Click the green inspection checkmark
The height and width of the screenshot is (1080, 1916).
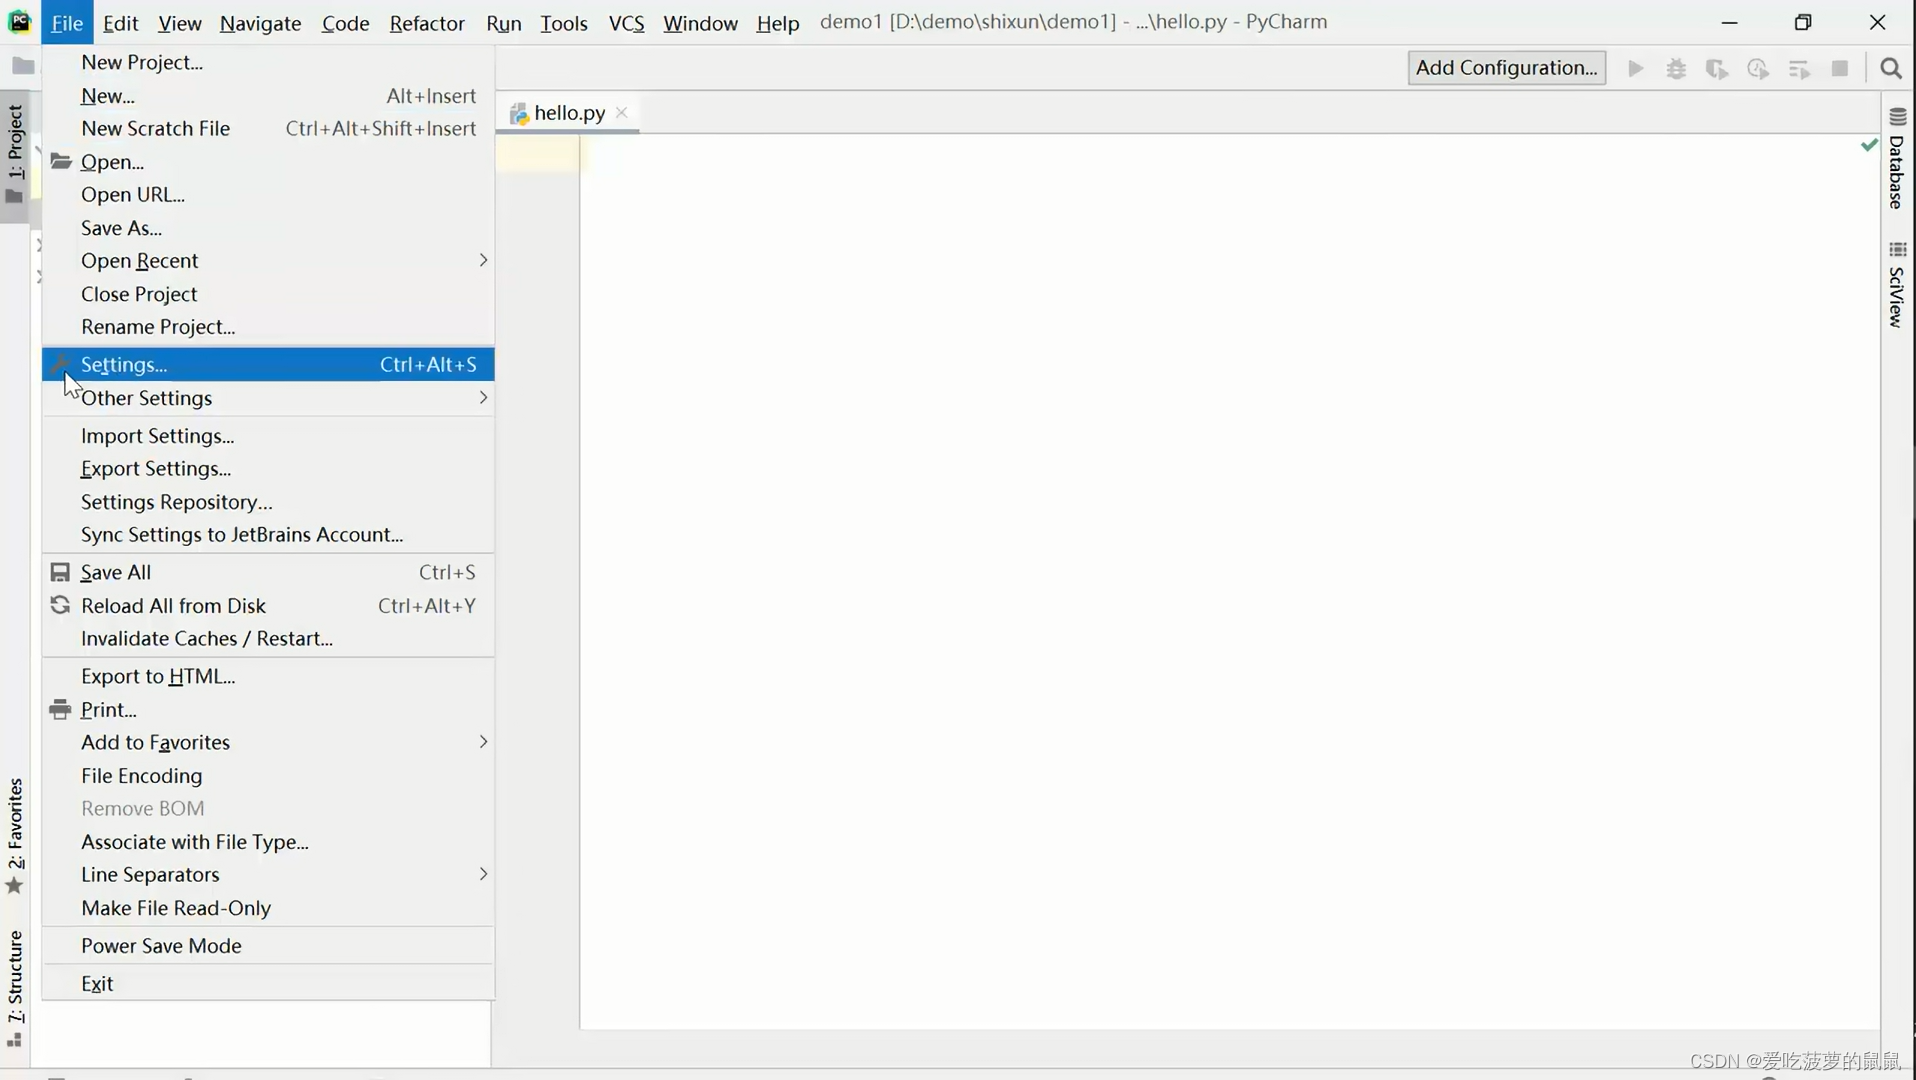[x=1869, y=145]
